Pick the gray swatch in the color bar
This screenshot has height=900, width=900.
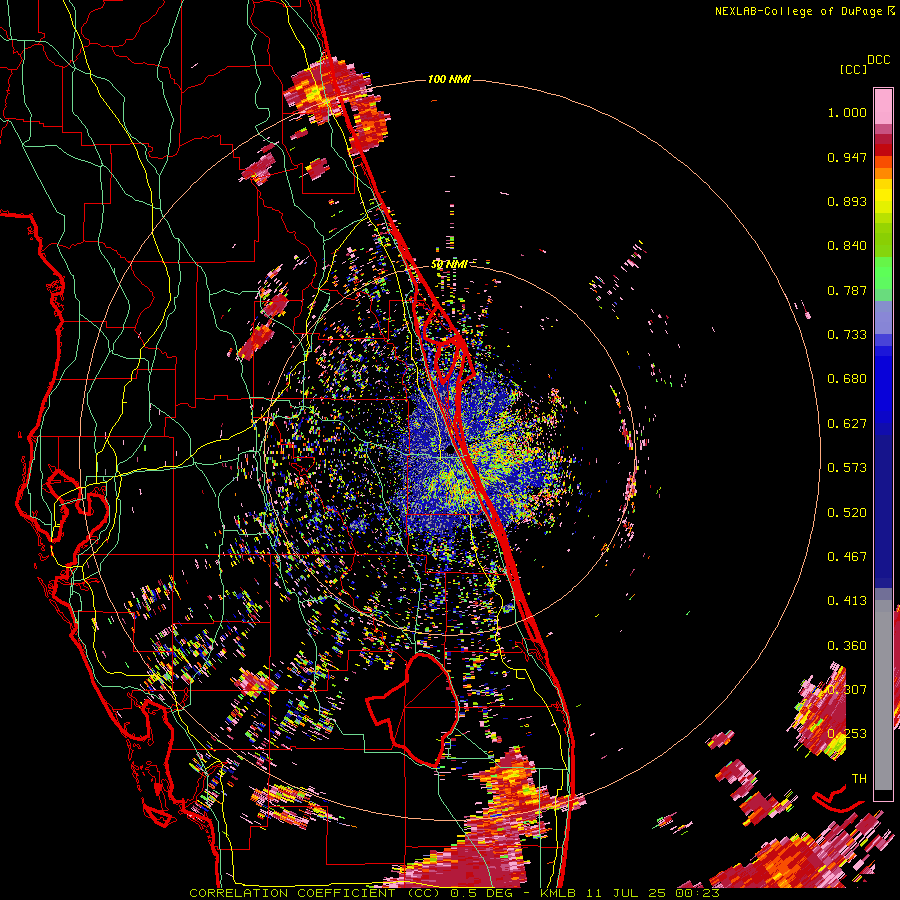click(883, 695)
